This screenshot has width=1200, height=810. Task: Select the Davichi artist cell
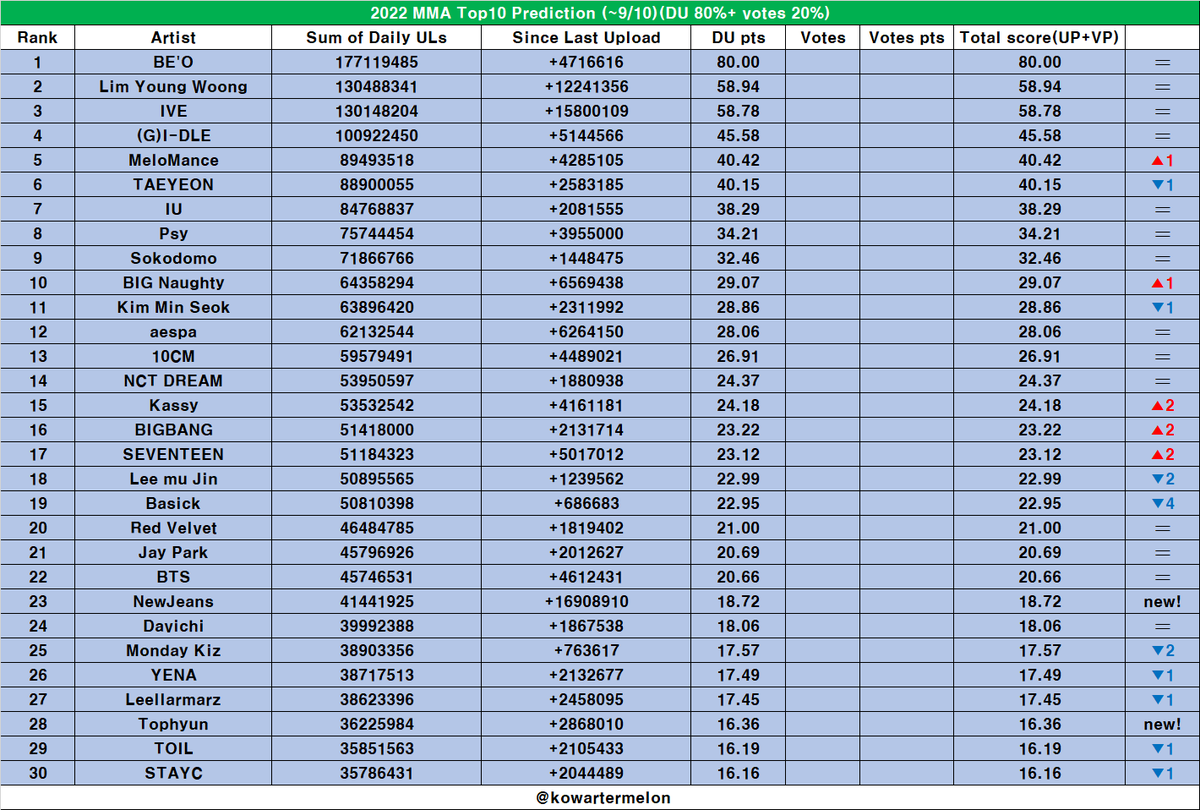[173, 626]
